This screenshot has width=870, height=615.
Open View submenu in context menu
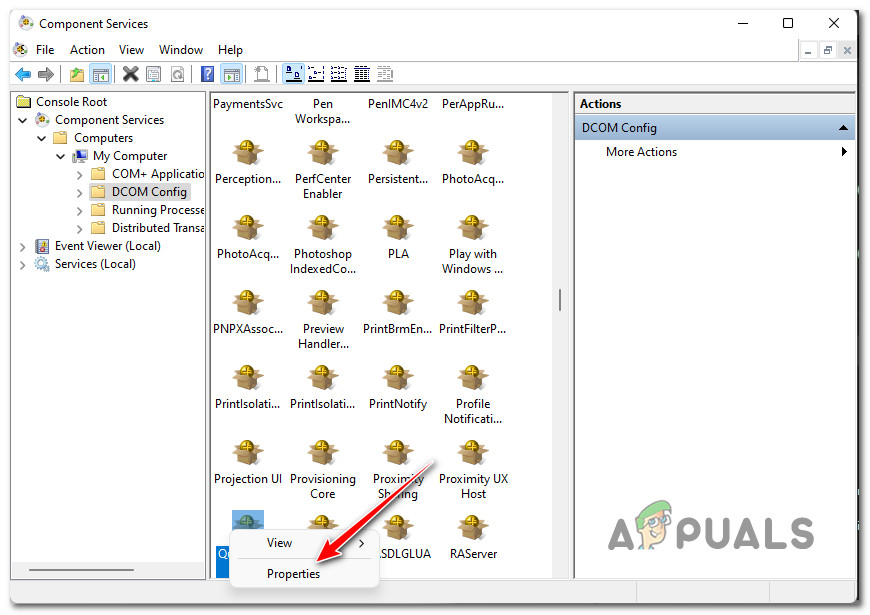point(305,543)
